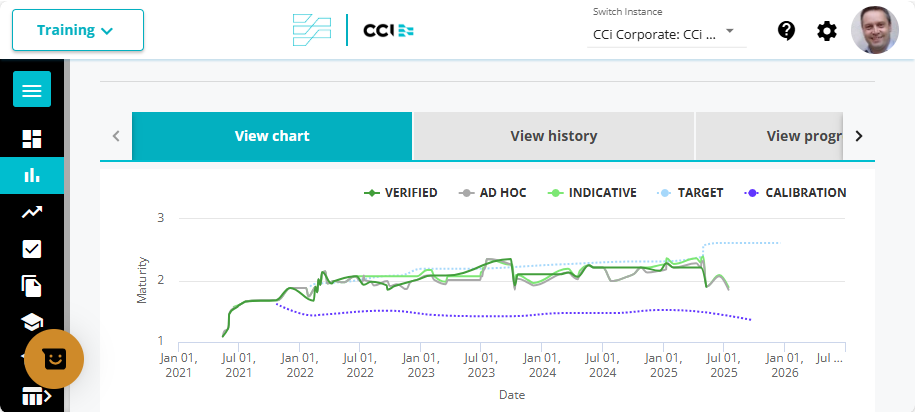915x412 pixels.
Task: Switch to the View history tab
Action: [x=553, y=136]
